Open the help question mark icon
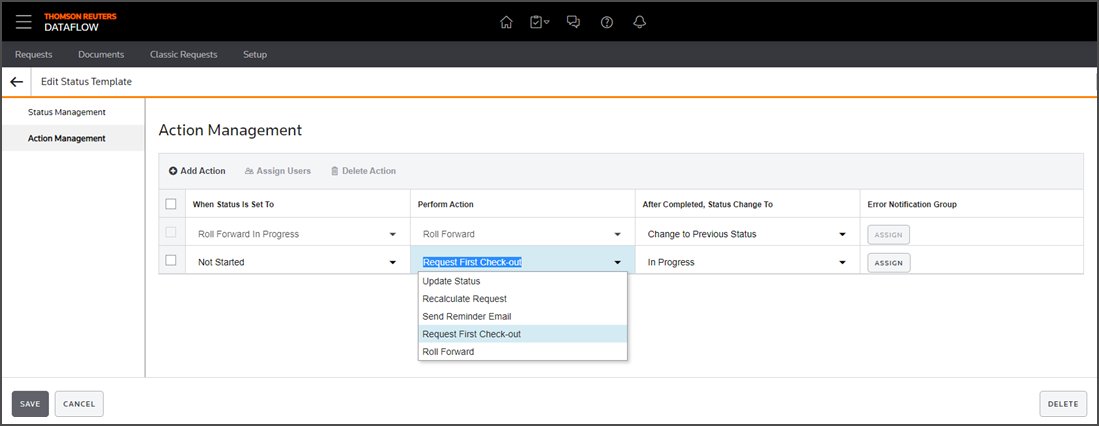Viewport: 1099px width, 426px height. [x=607, y=22]
